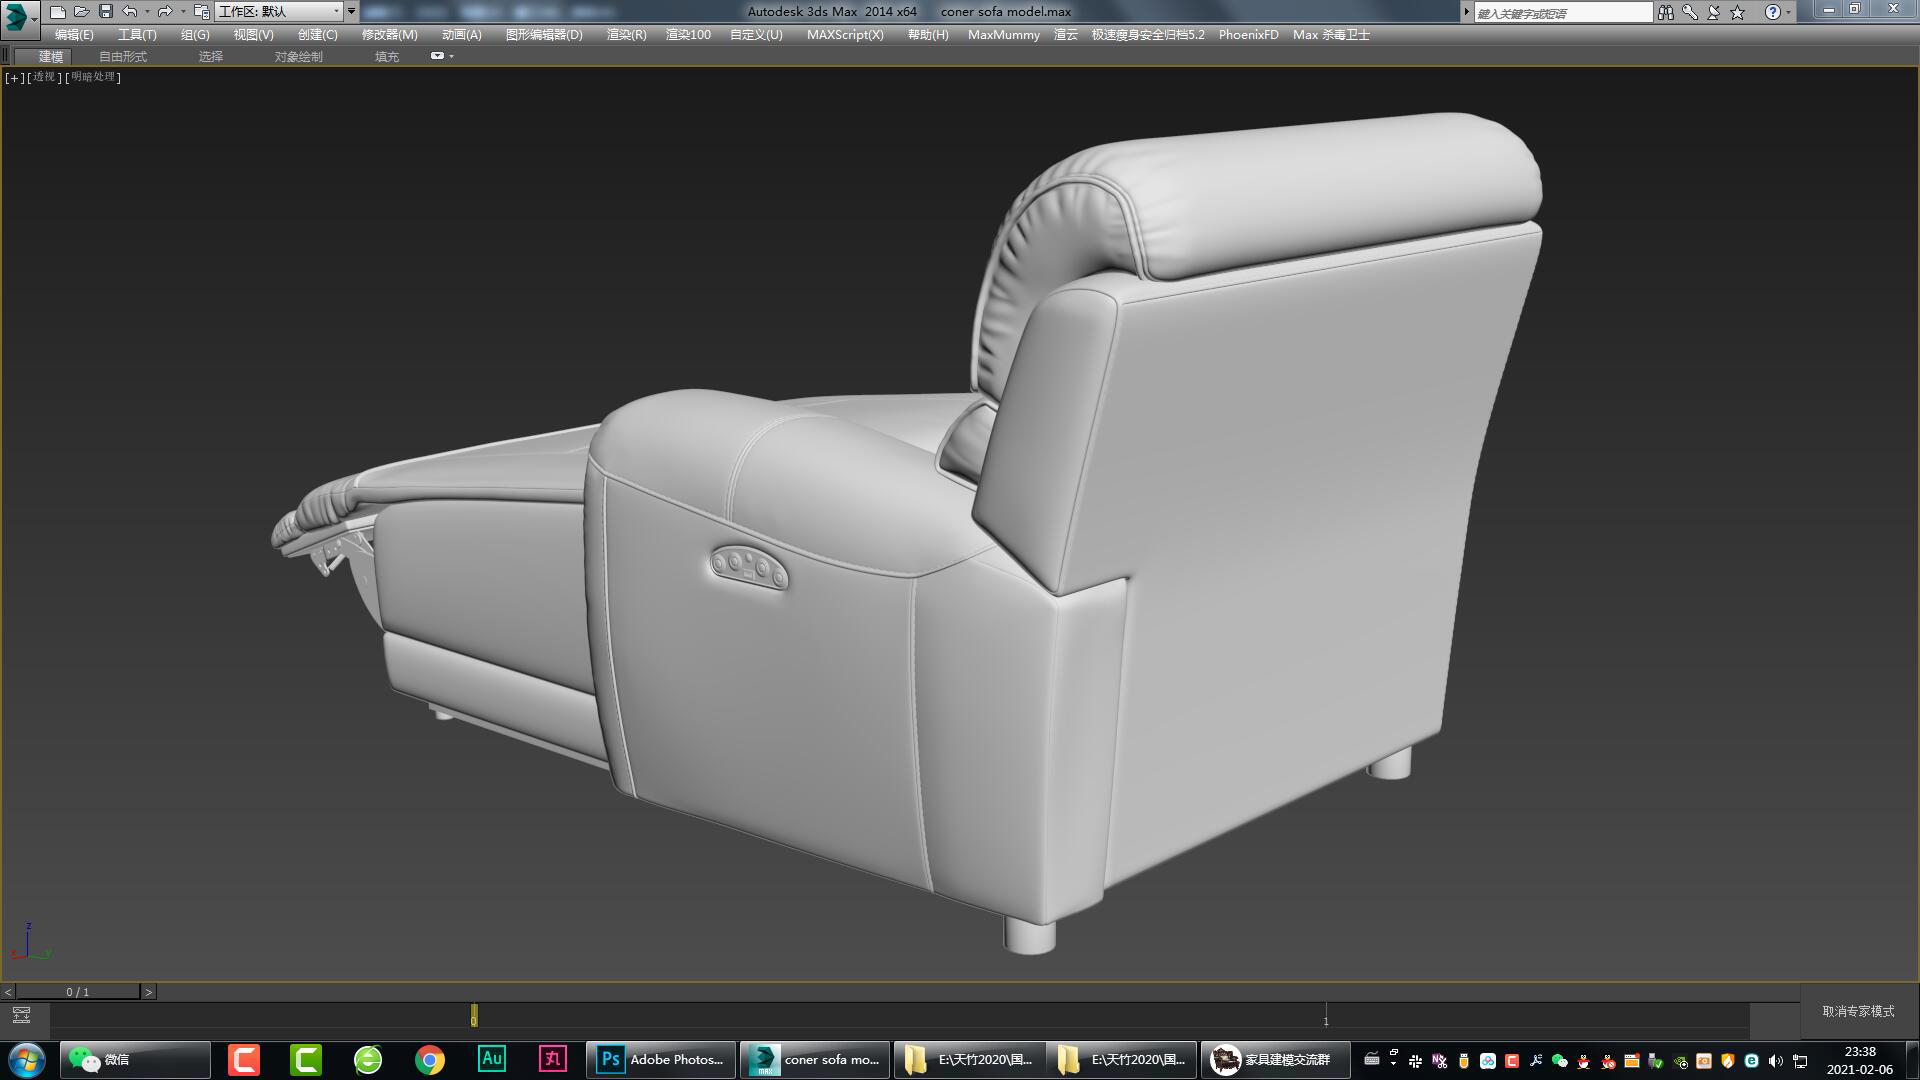1920x1080 pixels.
Task: Click the favorites star icon in the InfoCenter
Action: (x=1739, y=12)
